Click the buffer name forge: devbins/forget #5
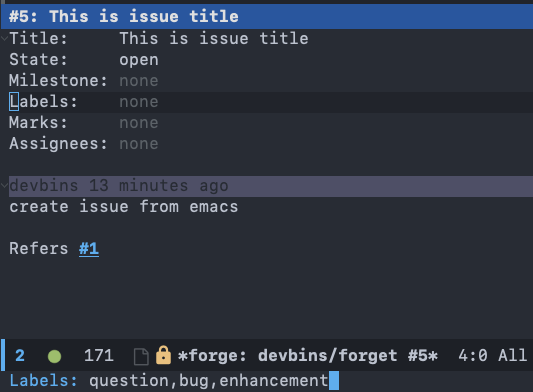Image resolution: width=533 pixels, height=392 pixels. coord(308,356)
